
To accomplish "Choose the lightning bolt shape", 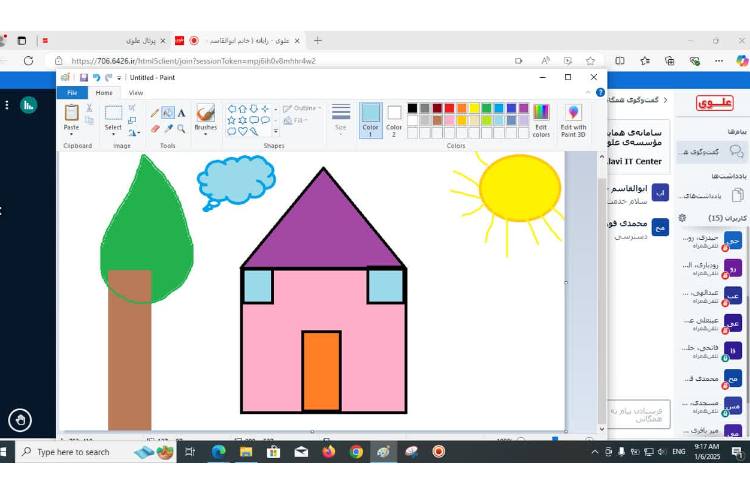I will 254,131.
